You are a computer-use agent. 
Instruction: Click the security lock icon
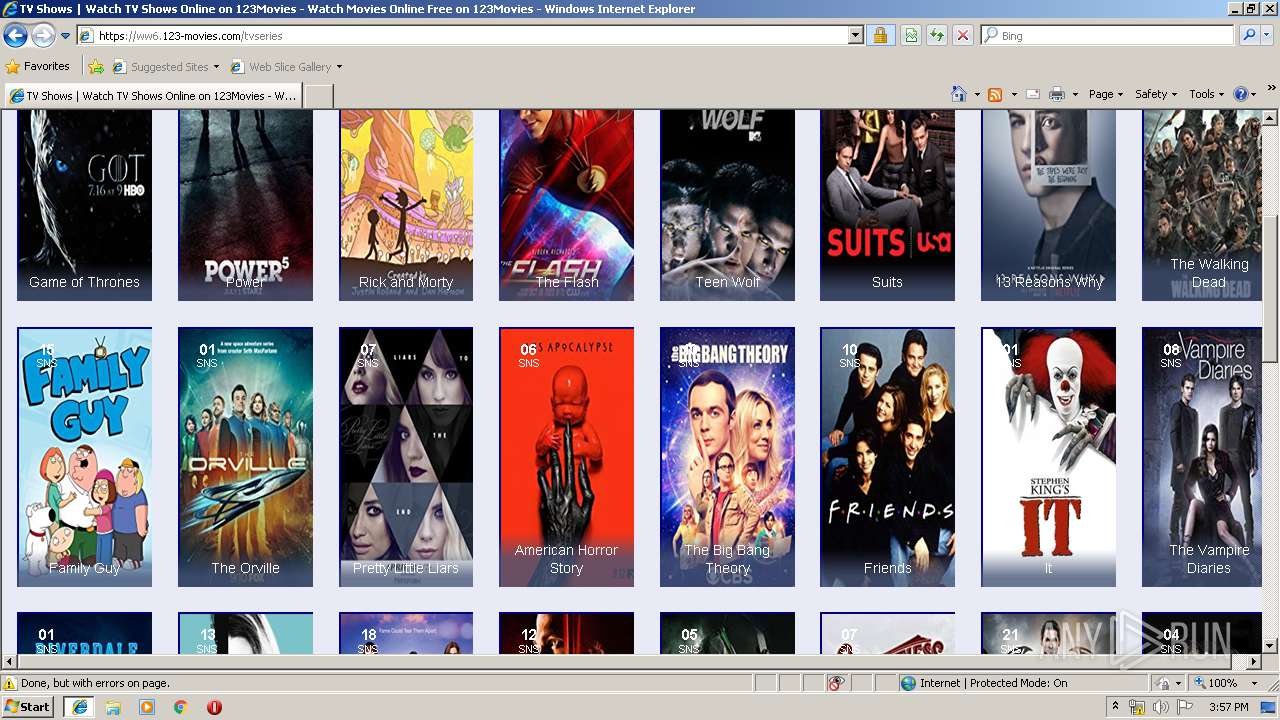click(881, 36)
